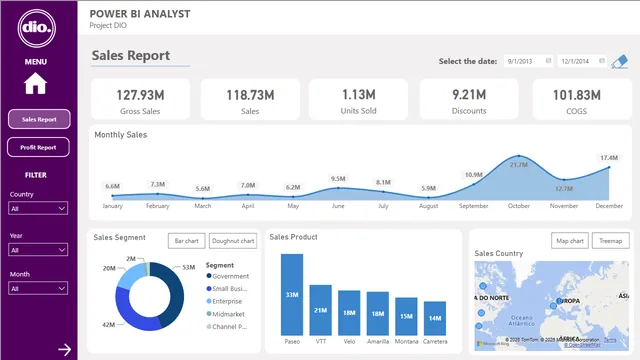Edit the start date 9/1/2013 field
640x360 pixels.
point(528,61)
